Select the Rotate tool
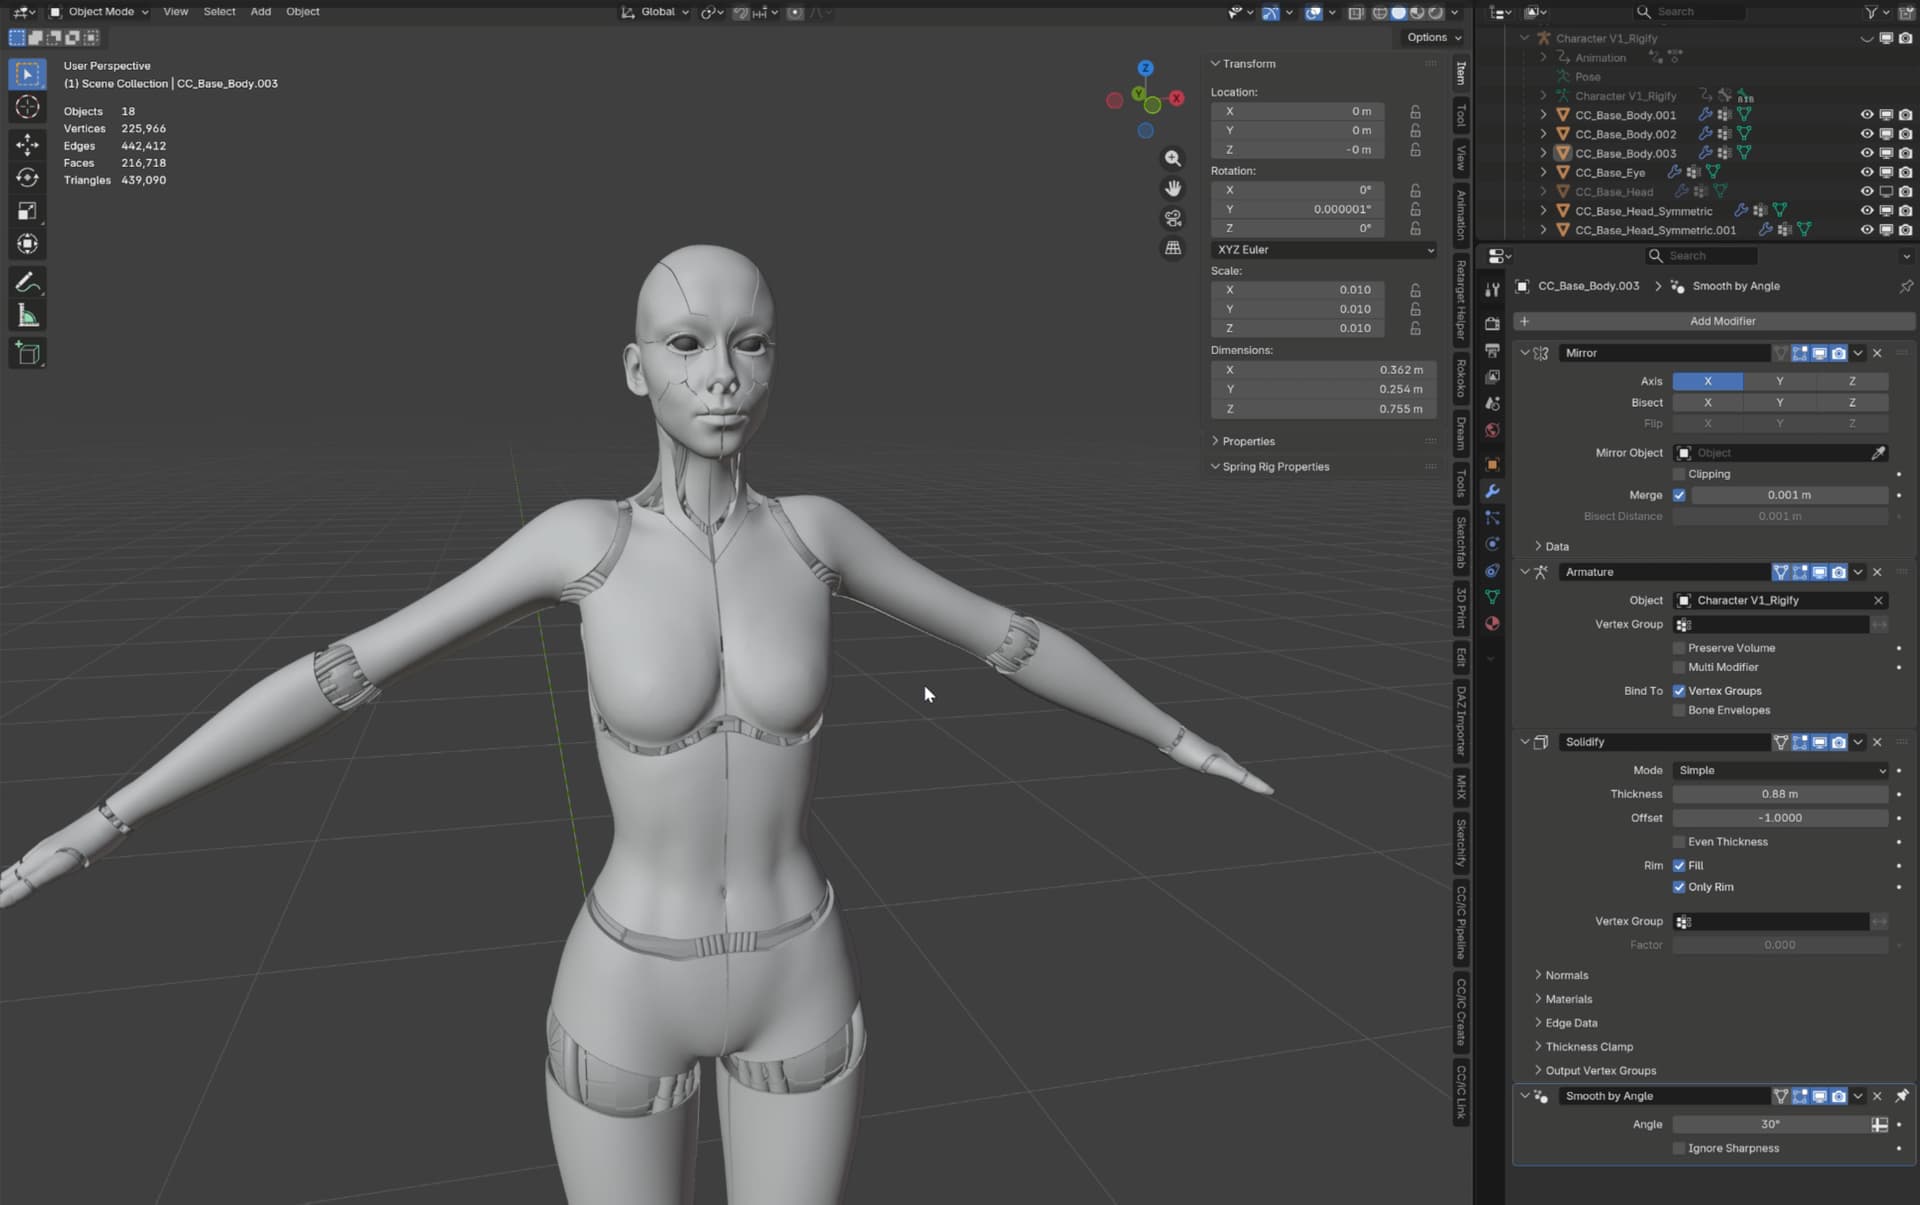Viewport: 1920px width, 1205px height. click(x=27, y=178)
